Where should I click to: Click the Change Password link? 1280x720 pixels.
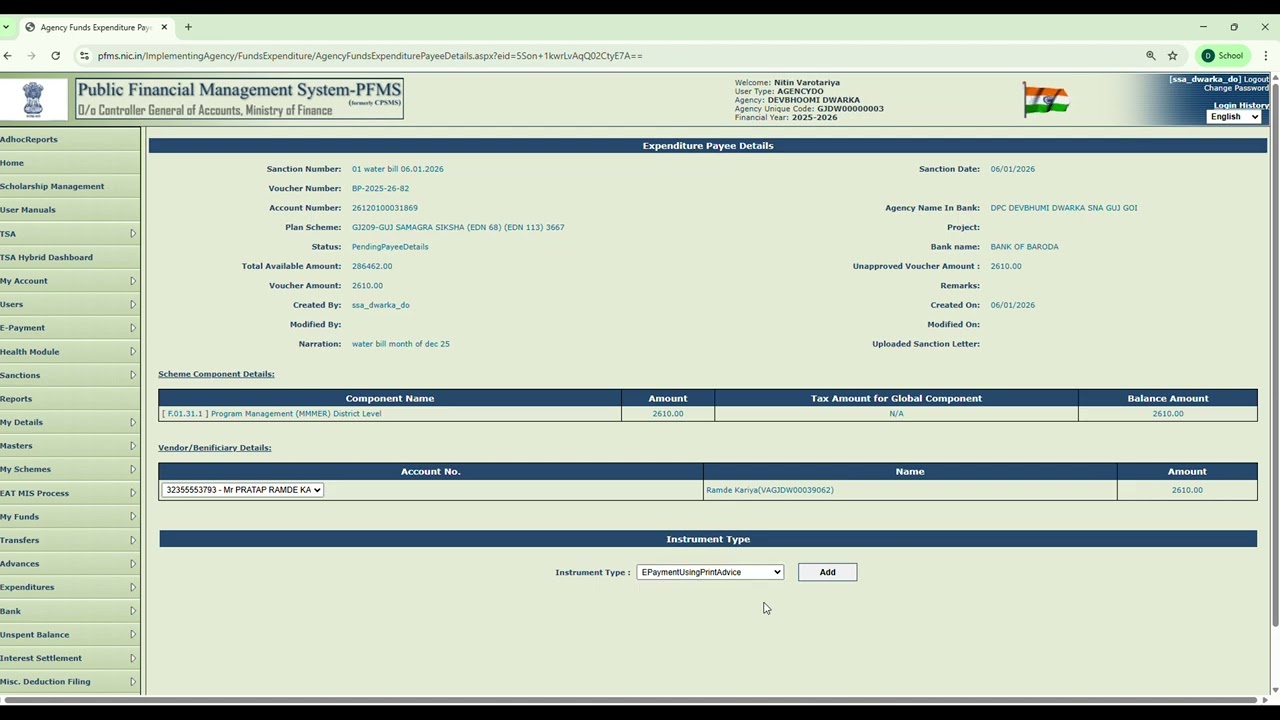click(x=1236, y=88)
